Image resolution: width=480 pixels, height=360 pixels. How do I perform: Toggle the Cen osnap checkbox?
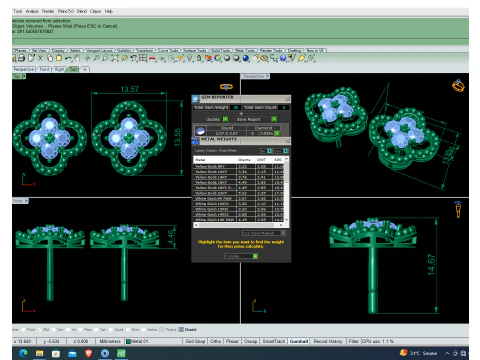(53, 329)
